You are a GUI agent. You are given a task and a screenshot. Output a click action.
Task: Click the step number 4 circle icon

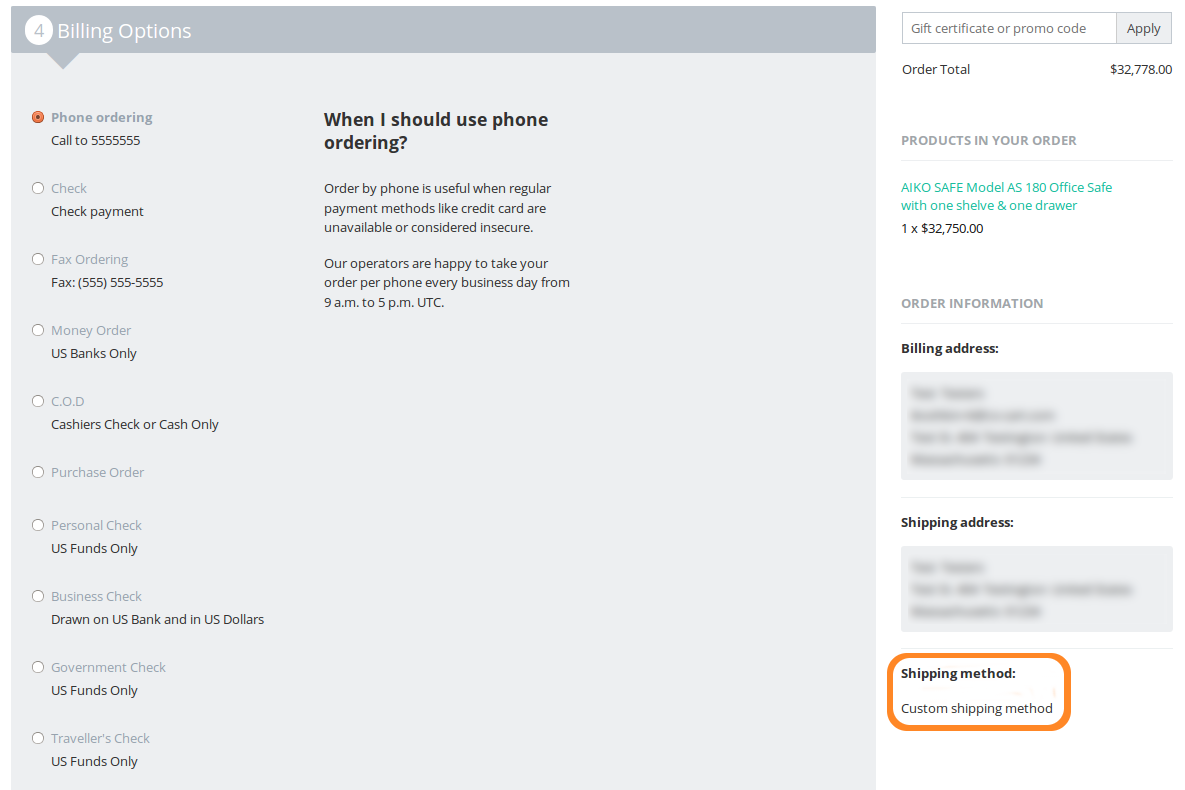39,31
